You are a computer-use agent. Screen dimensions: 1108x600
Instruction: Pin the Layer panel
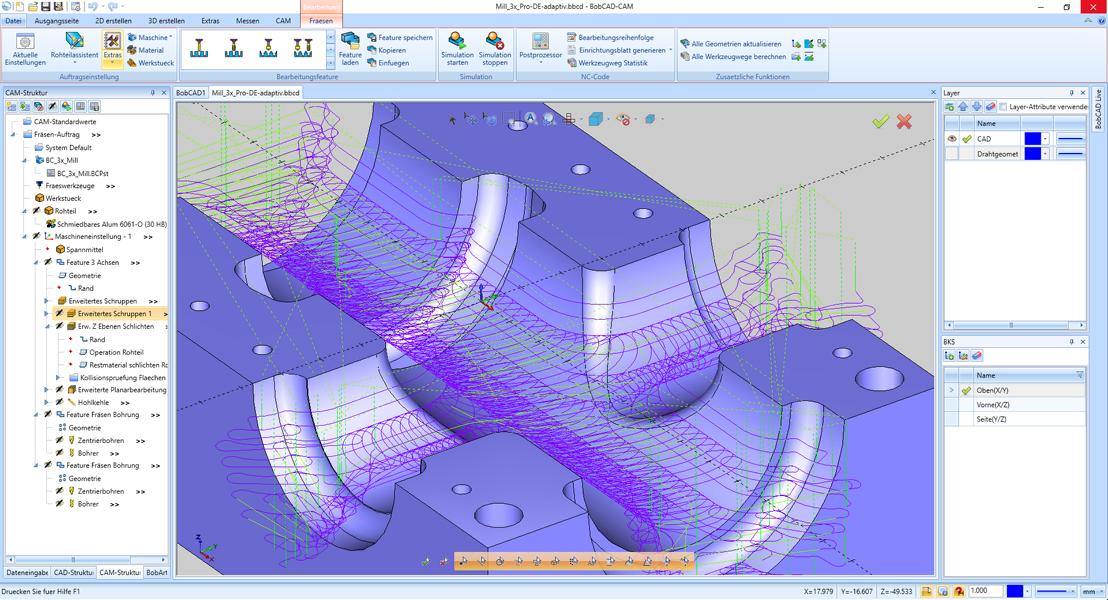point(1071,93)
